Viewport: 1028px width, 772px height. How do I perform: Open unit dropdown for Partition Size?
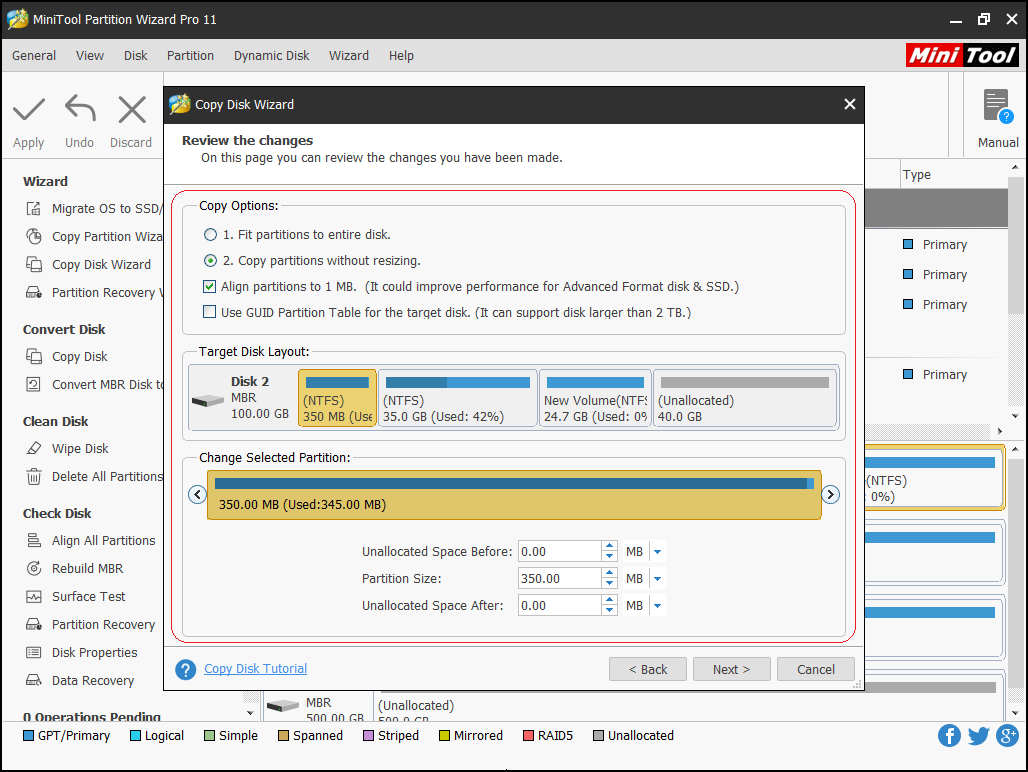pyautogui.click(x=657, y=579)
